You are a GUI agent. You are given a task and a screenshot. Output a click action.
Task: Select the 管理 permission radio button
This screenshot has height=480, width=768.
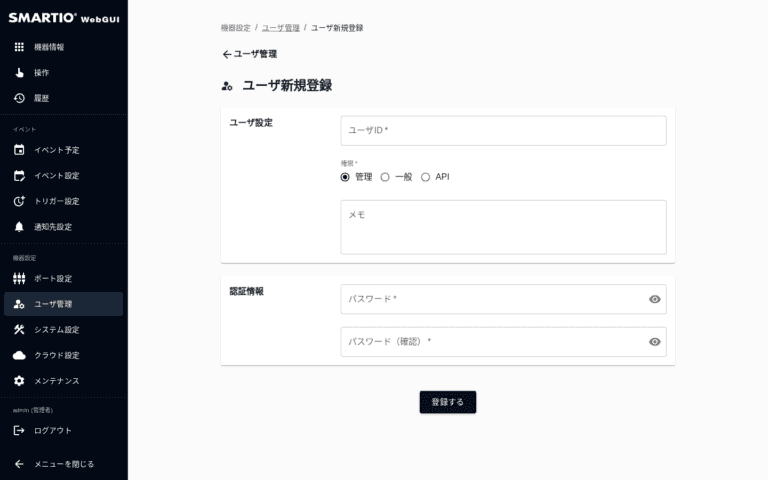(345, 177)
